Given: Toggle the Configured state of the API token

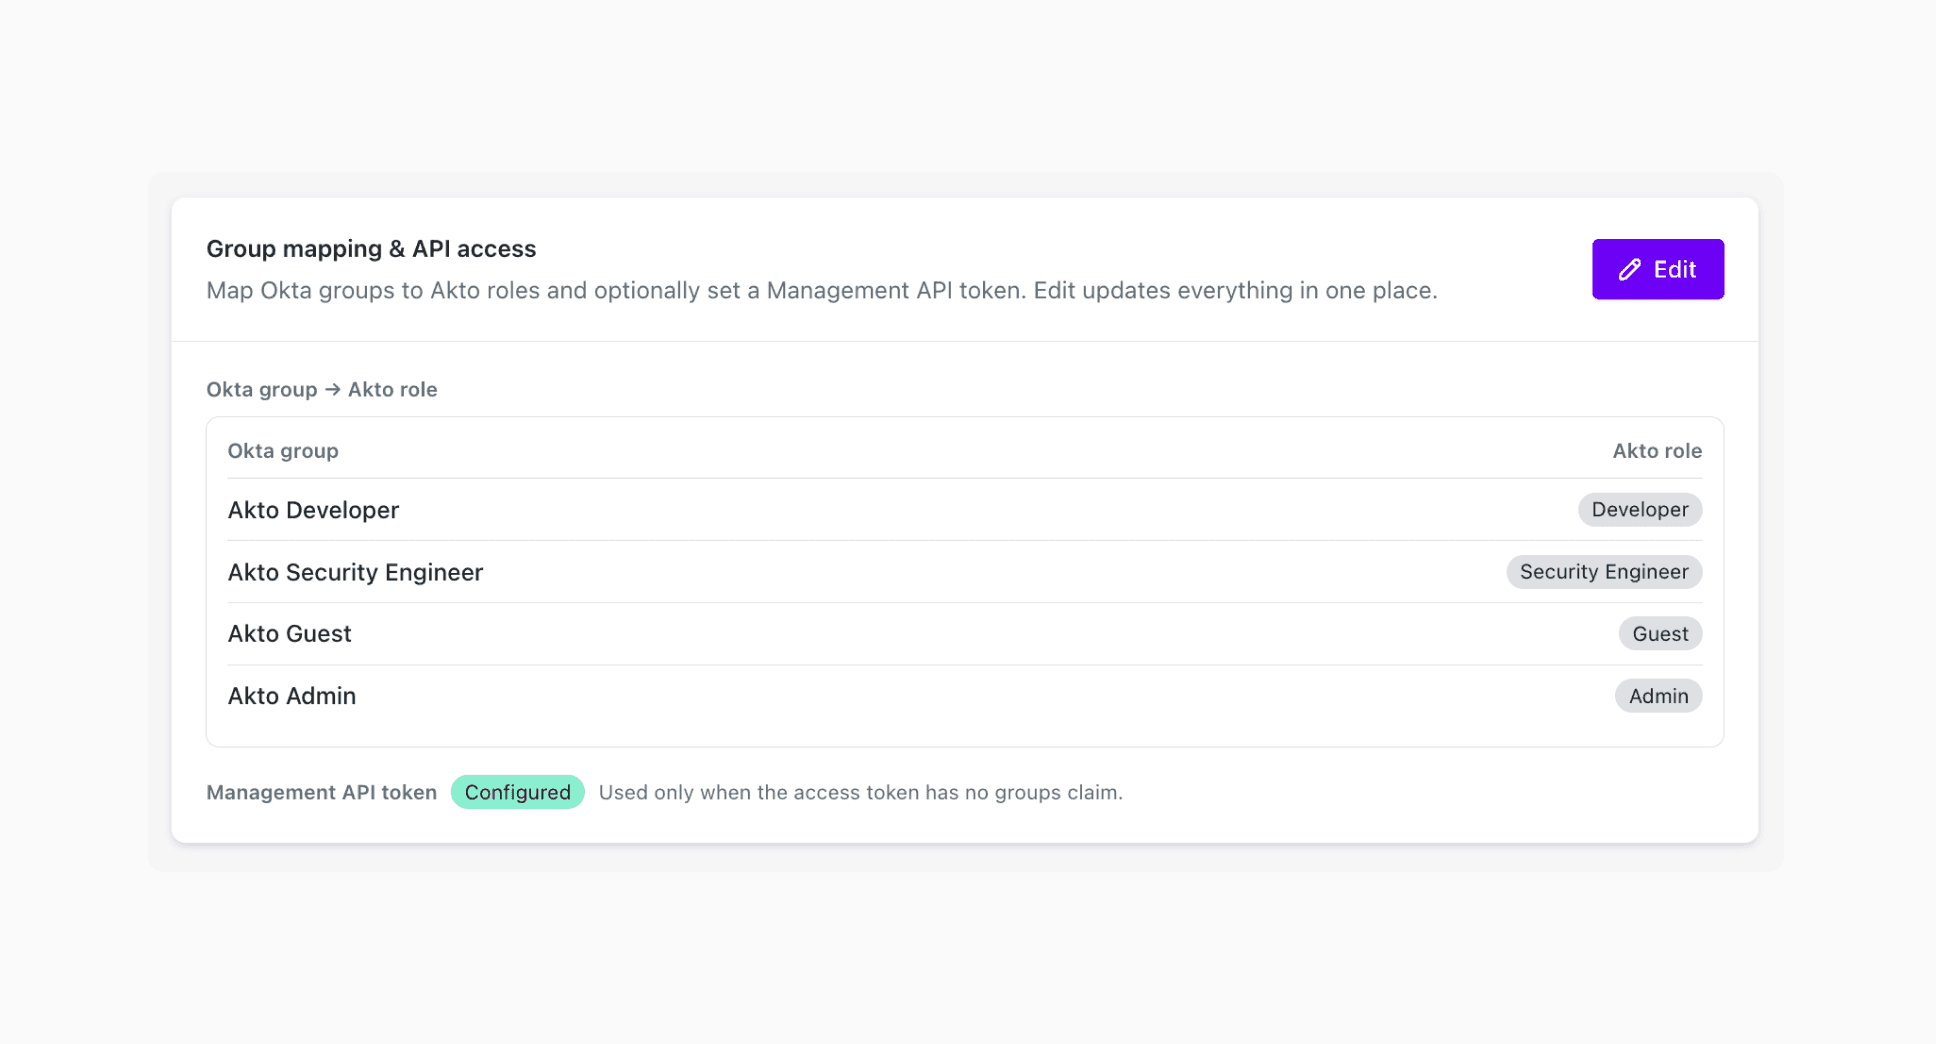Looking at the screenshot, I should [x=517, y=791].
